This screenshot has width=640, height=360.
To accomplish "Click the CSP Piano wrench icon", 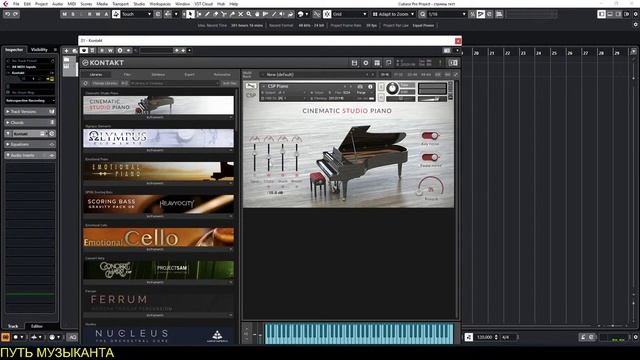I will tap(251, 86).
